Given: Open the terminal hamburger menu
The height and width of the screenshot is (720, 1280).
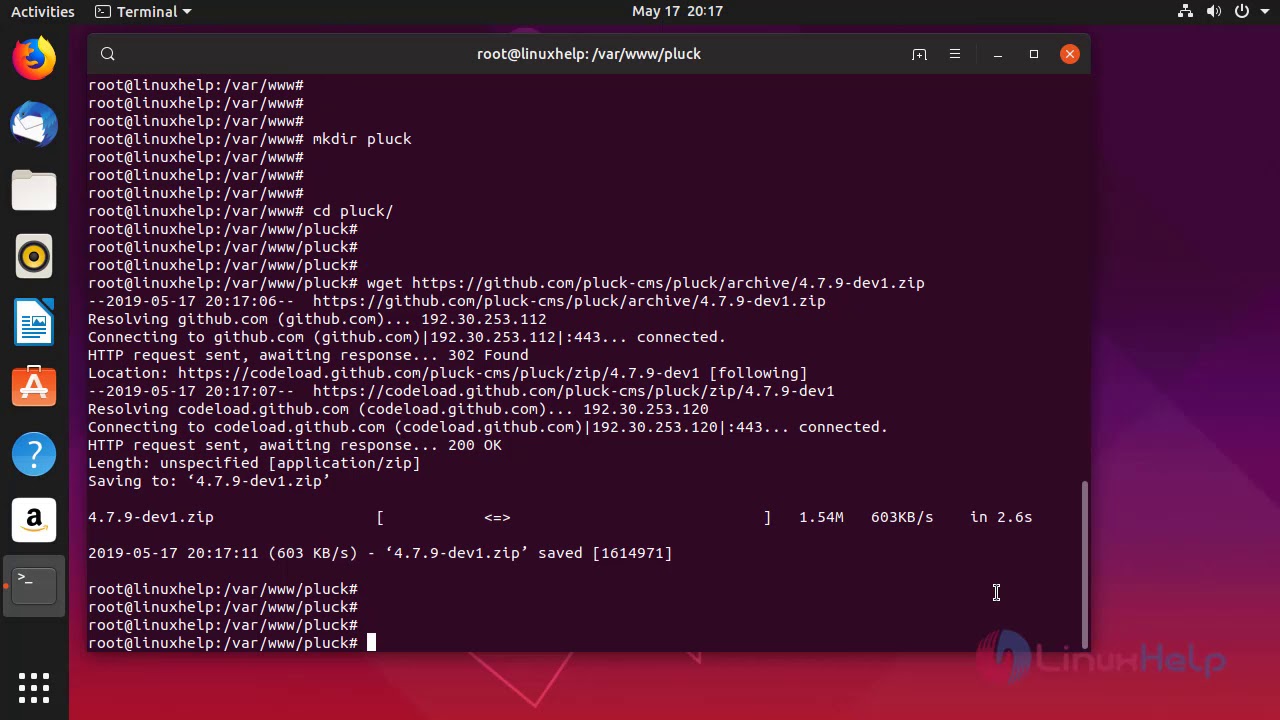Looking at the screenshot, I should (x=955, y=54).
